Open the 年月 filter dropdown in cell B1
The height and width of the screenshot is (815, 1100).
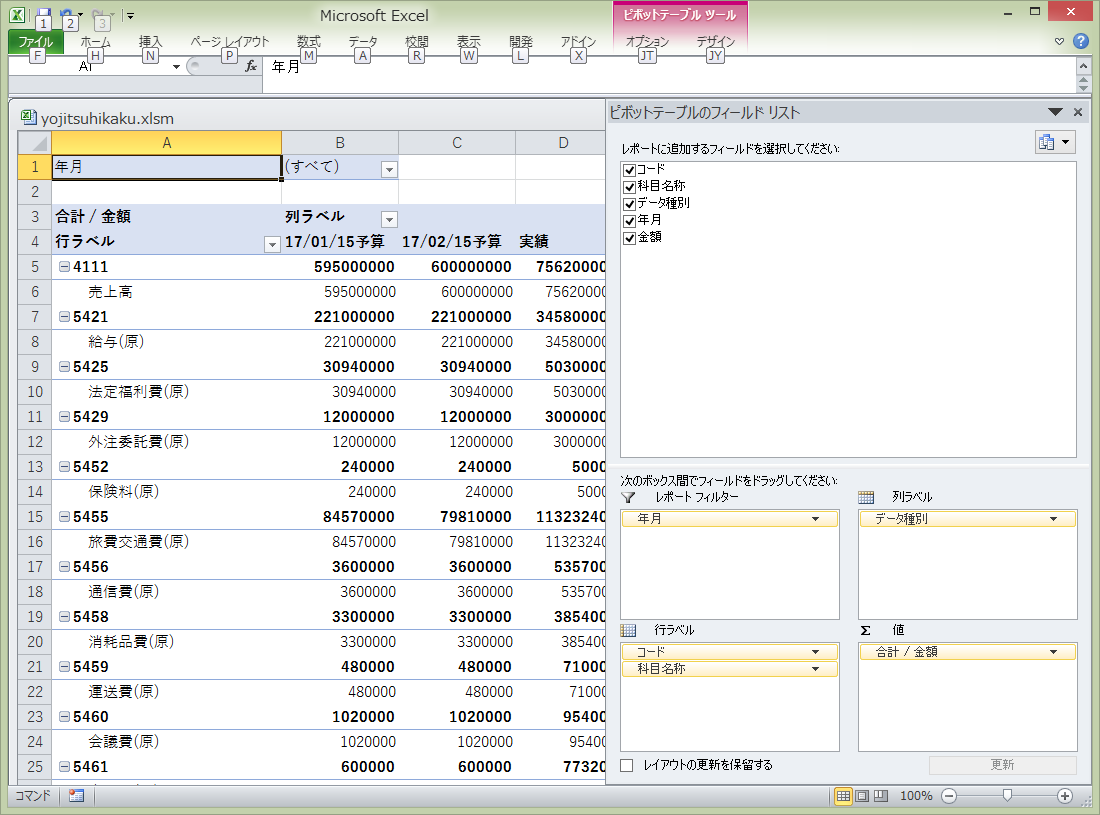coord(389,169)
